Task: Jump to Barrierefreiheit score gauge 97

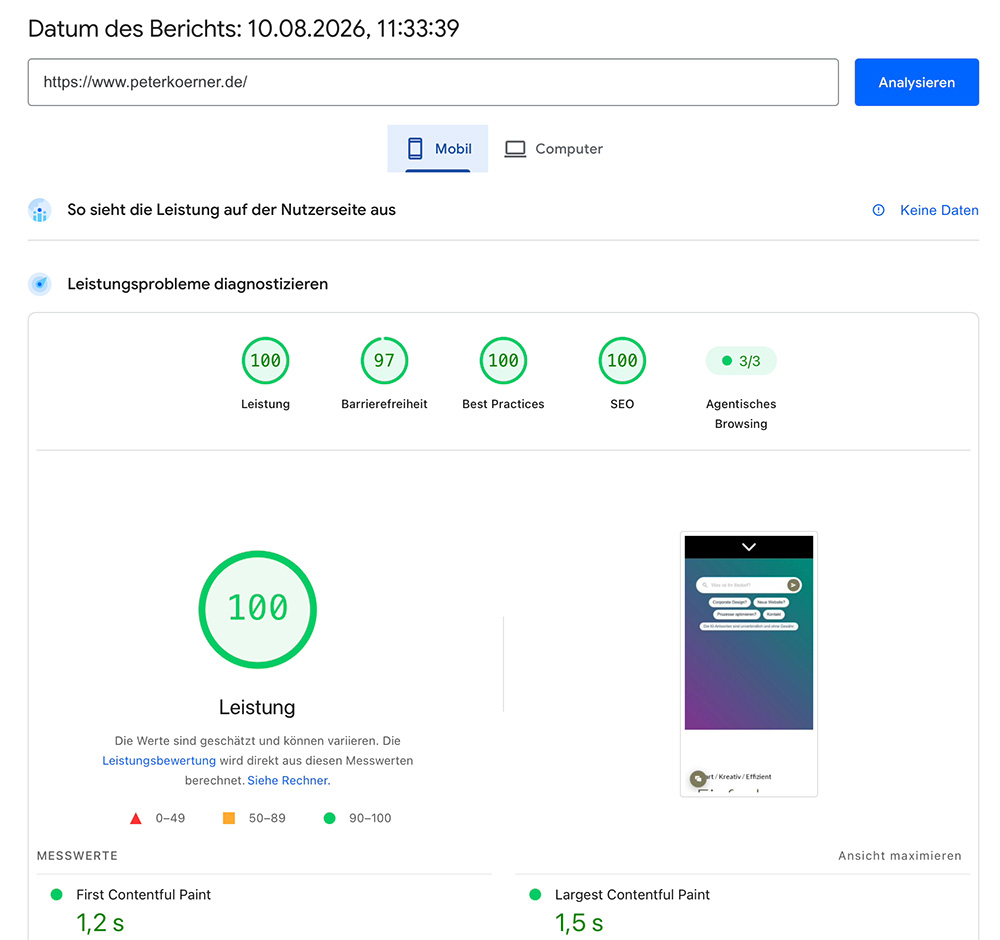Action: (x=384, y=360)
